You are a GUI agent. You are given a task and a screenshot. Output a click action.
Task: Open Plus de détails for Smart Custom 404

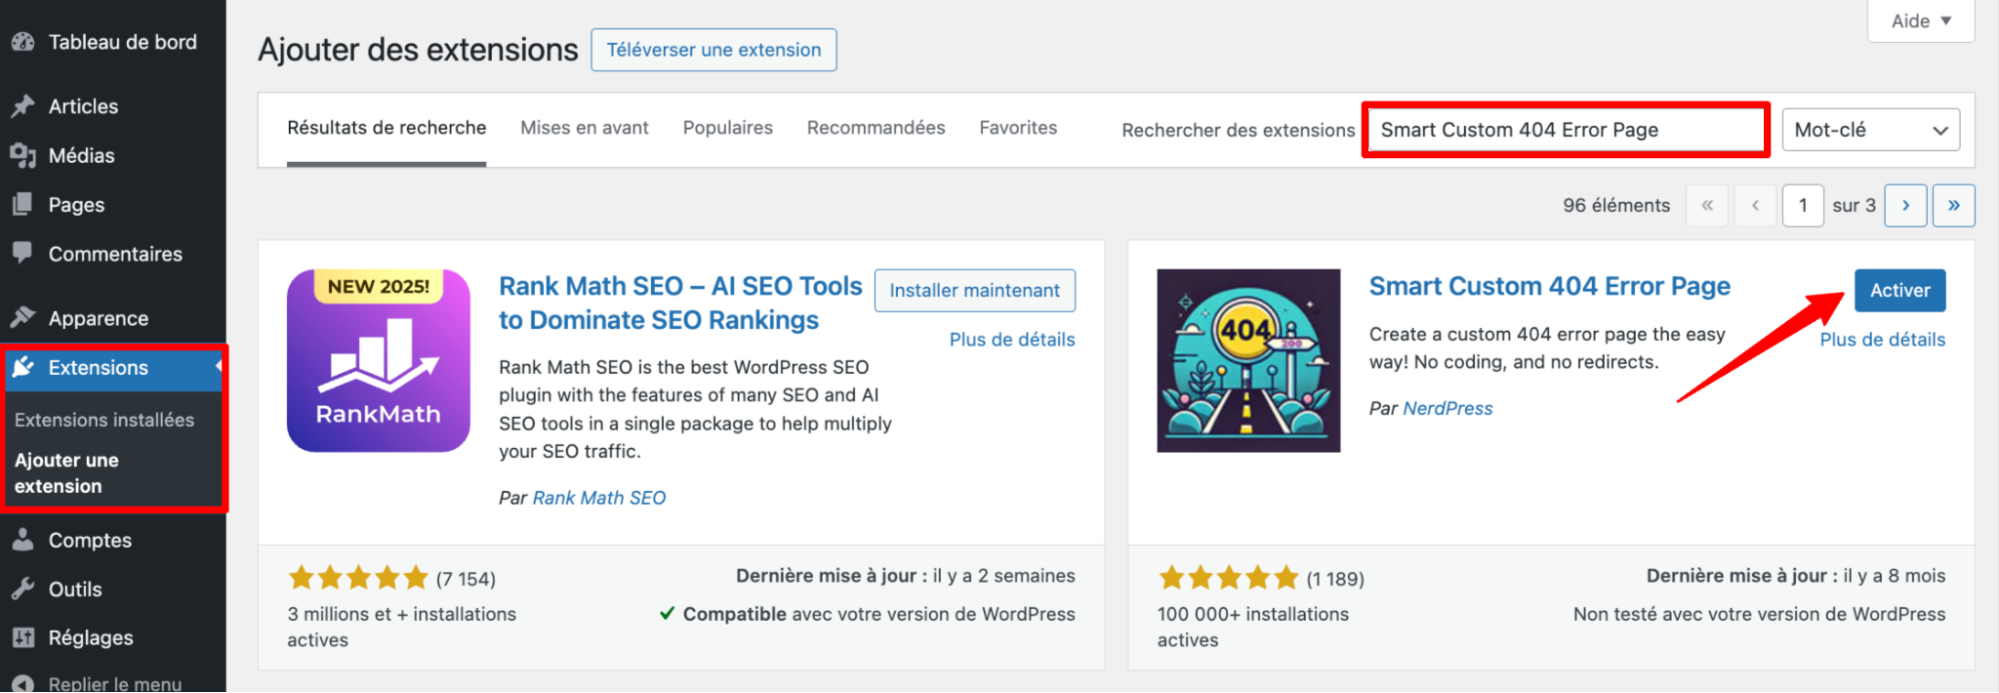tap(1882, 340)
